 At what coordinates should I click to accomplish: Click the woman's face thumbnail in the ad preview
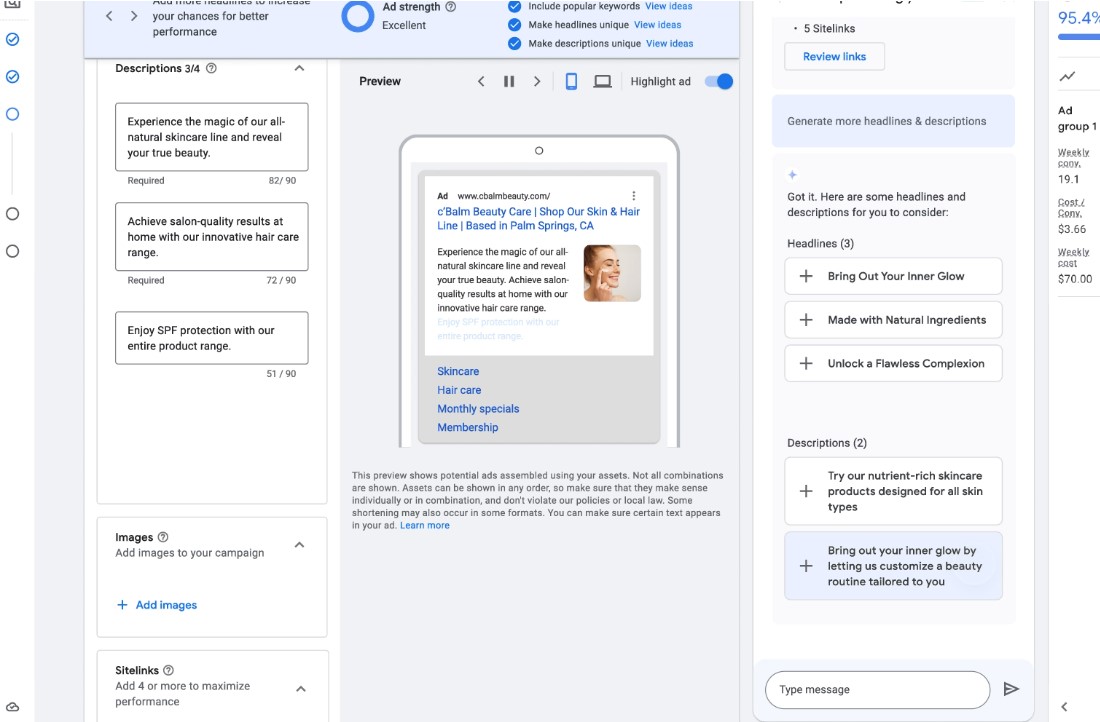(x=612, y=273)
